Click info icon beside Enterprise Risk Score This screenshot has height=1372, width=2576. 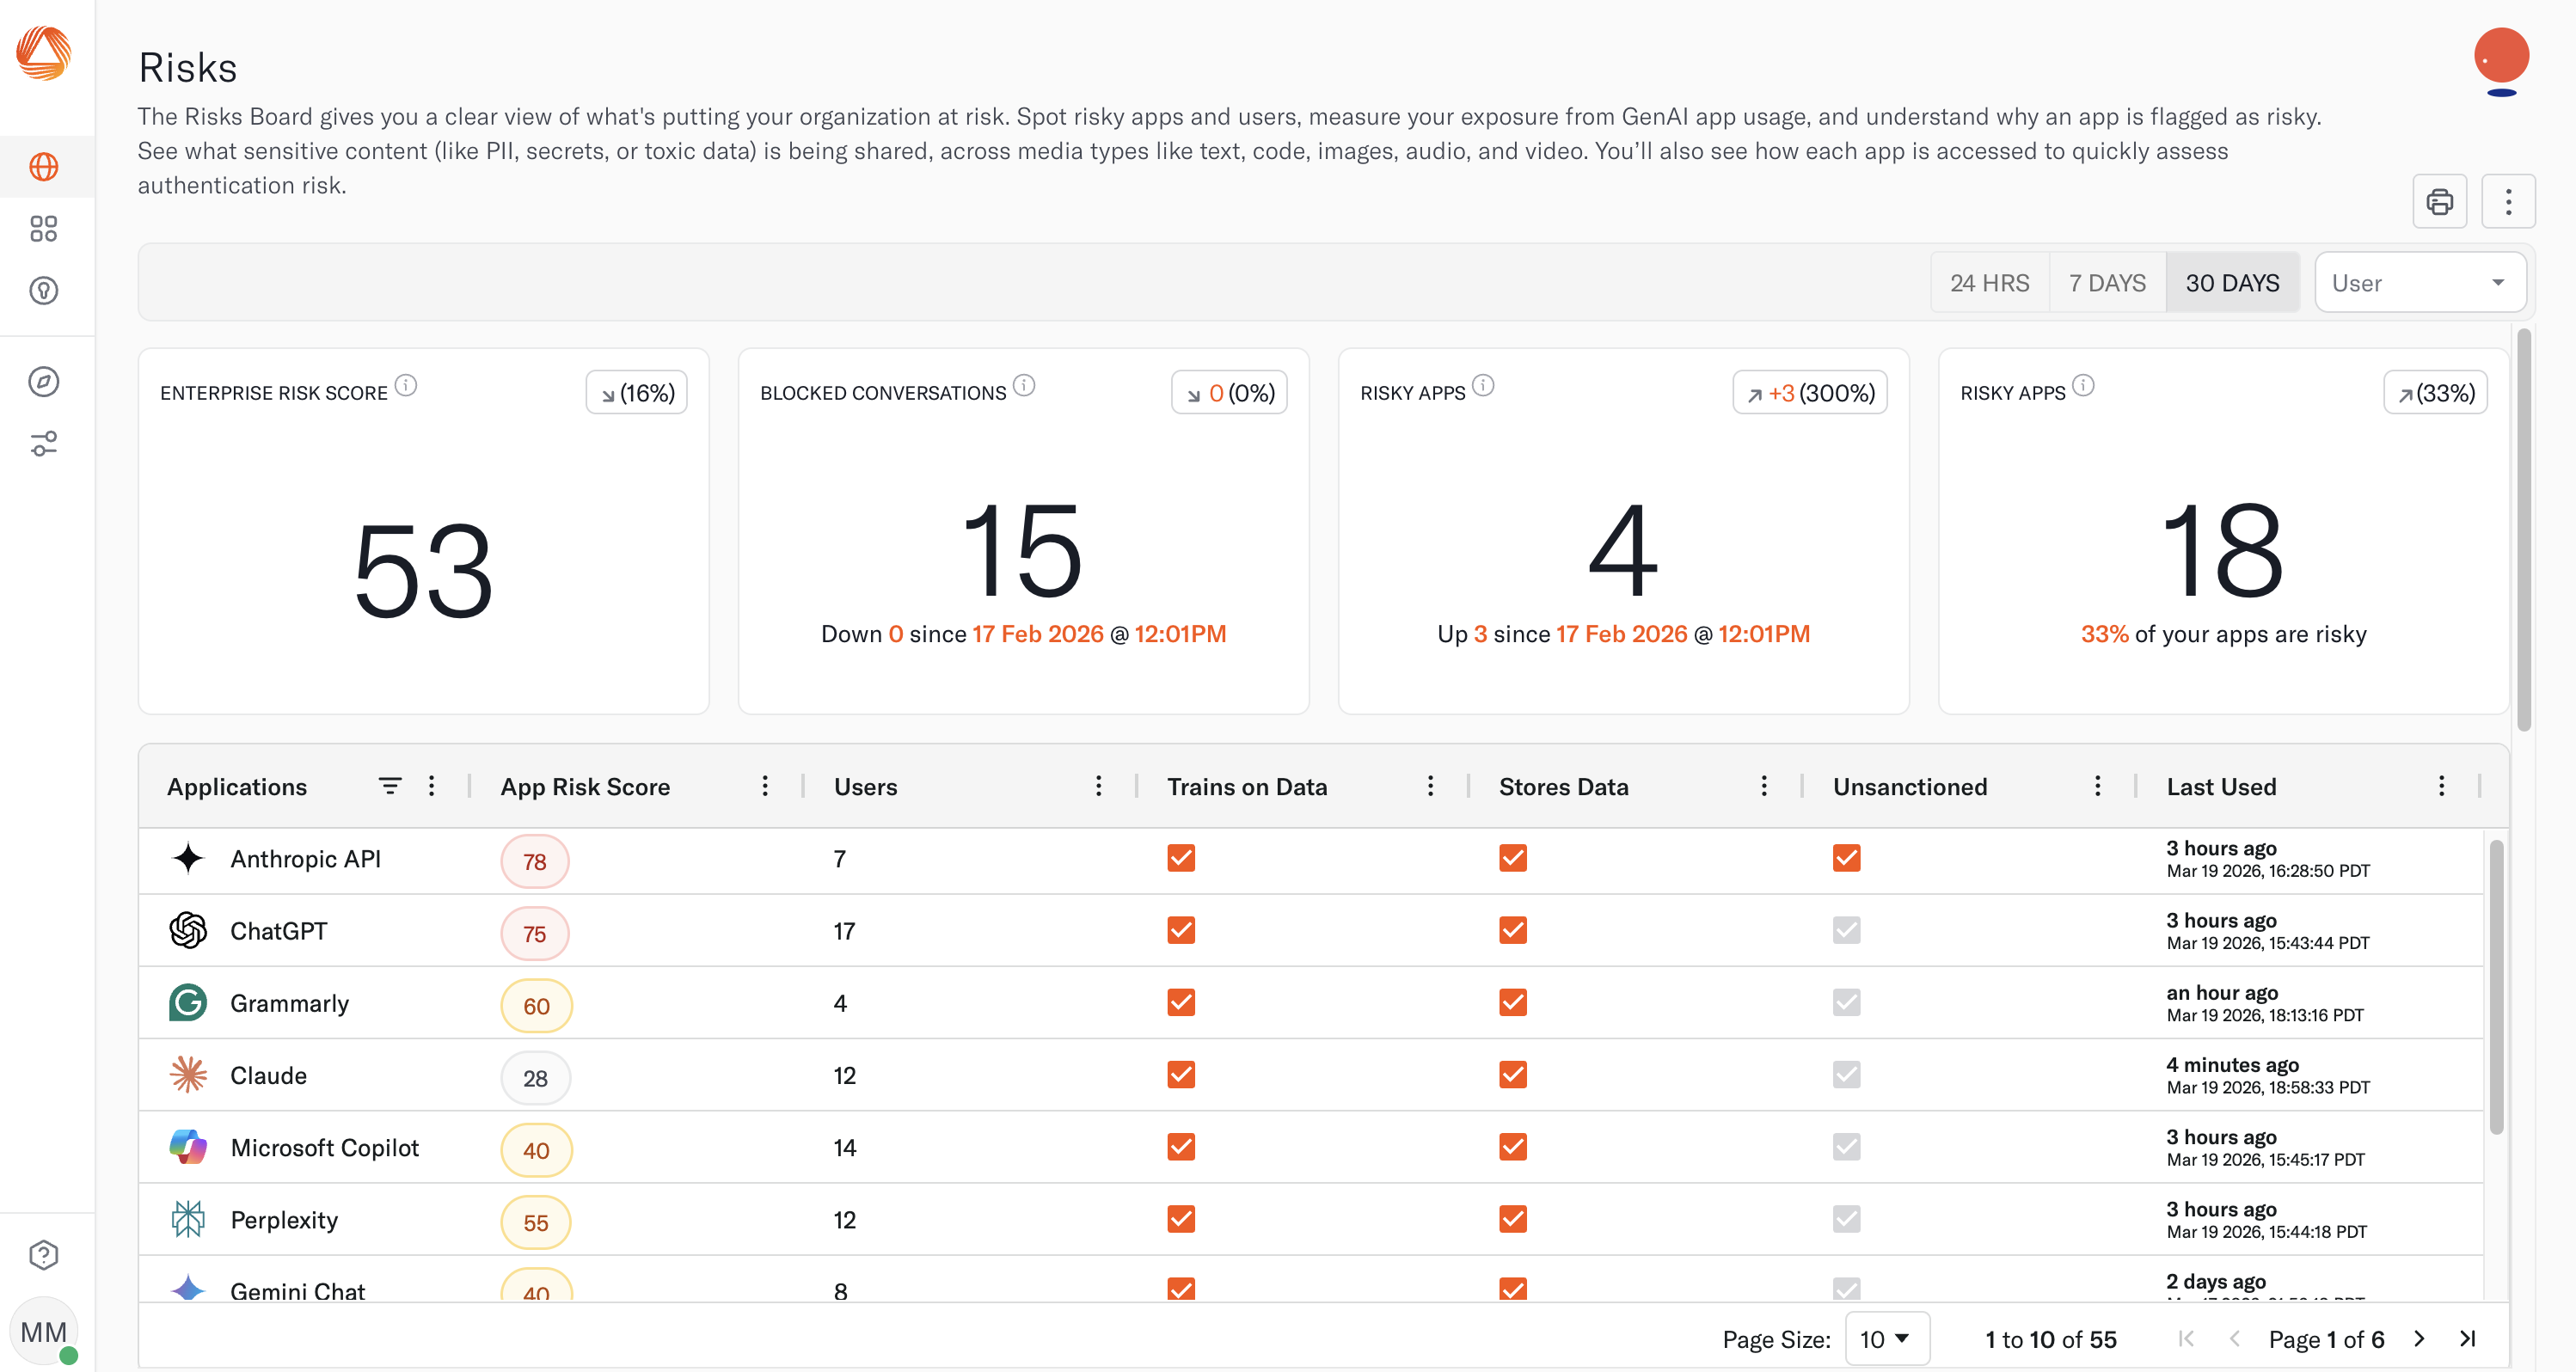click(406, 385)
